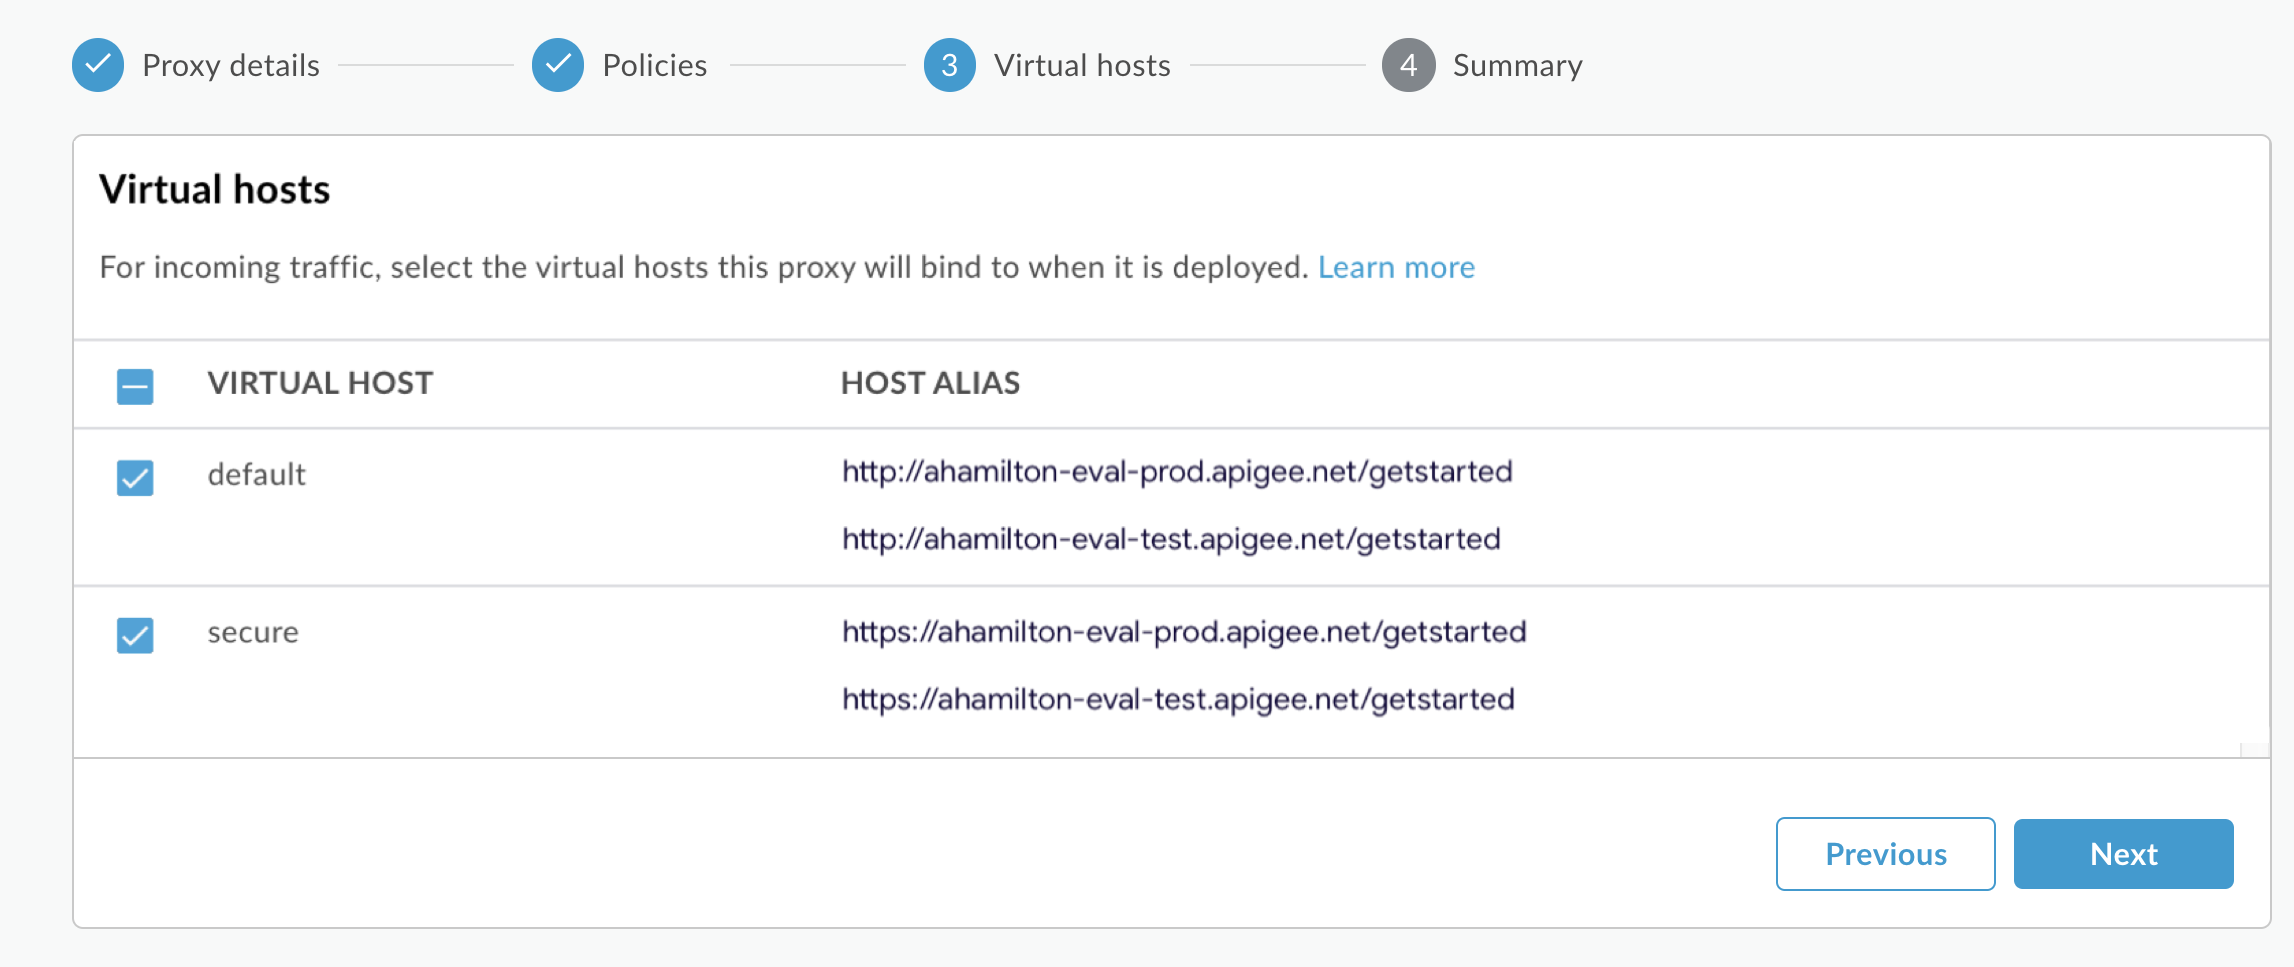The width and height of the screenshot is (2294, 967).
Task: Click the https eval-prod getstarted host alias
Action: (1184, 631)
